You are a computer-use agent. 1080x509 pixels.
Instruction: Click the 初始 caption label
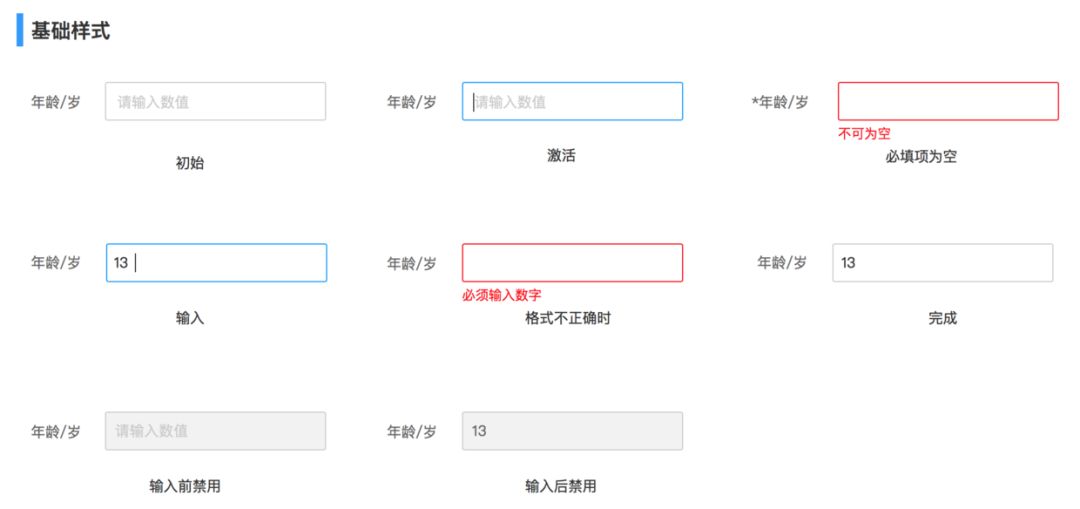(x=190, y=164)
